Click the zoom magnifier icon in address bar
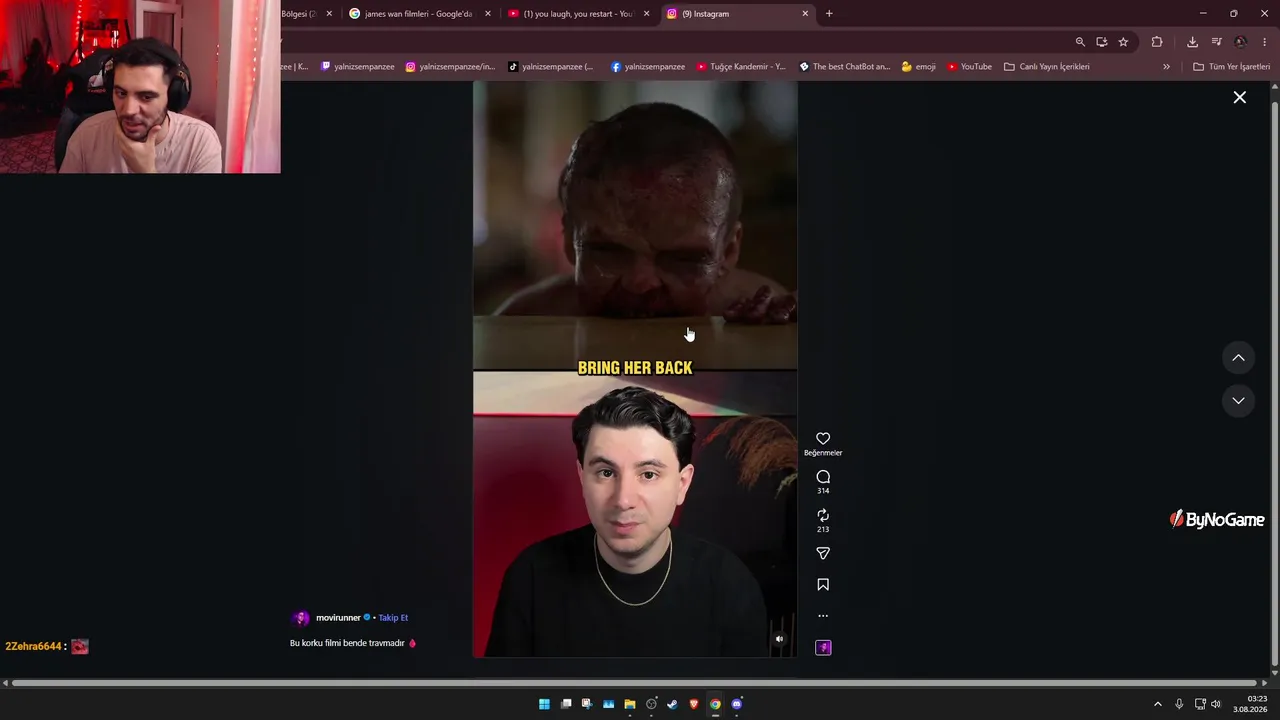The width and height of the screenshot is (1280, 720). pyautogui.click(x=1080, y=42)
